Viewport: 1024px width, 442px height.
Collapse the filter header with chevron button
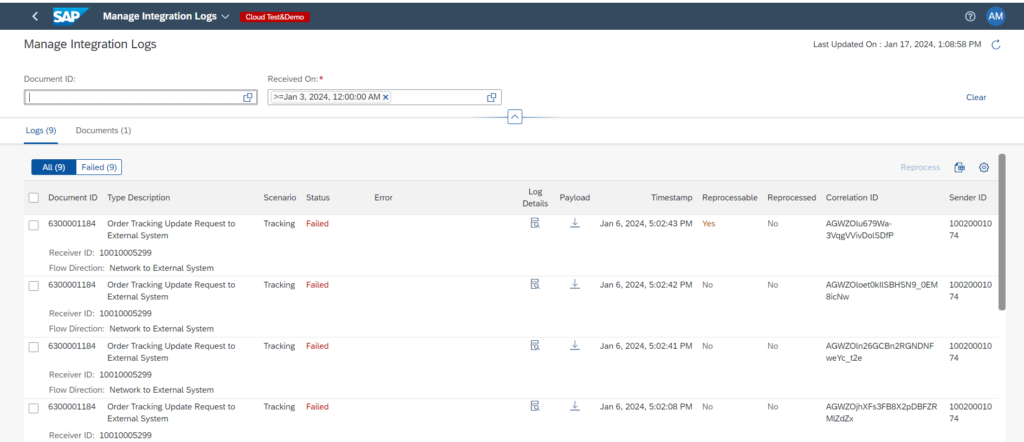(x=515, y=117)
